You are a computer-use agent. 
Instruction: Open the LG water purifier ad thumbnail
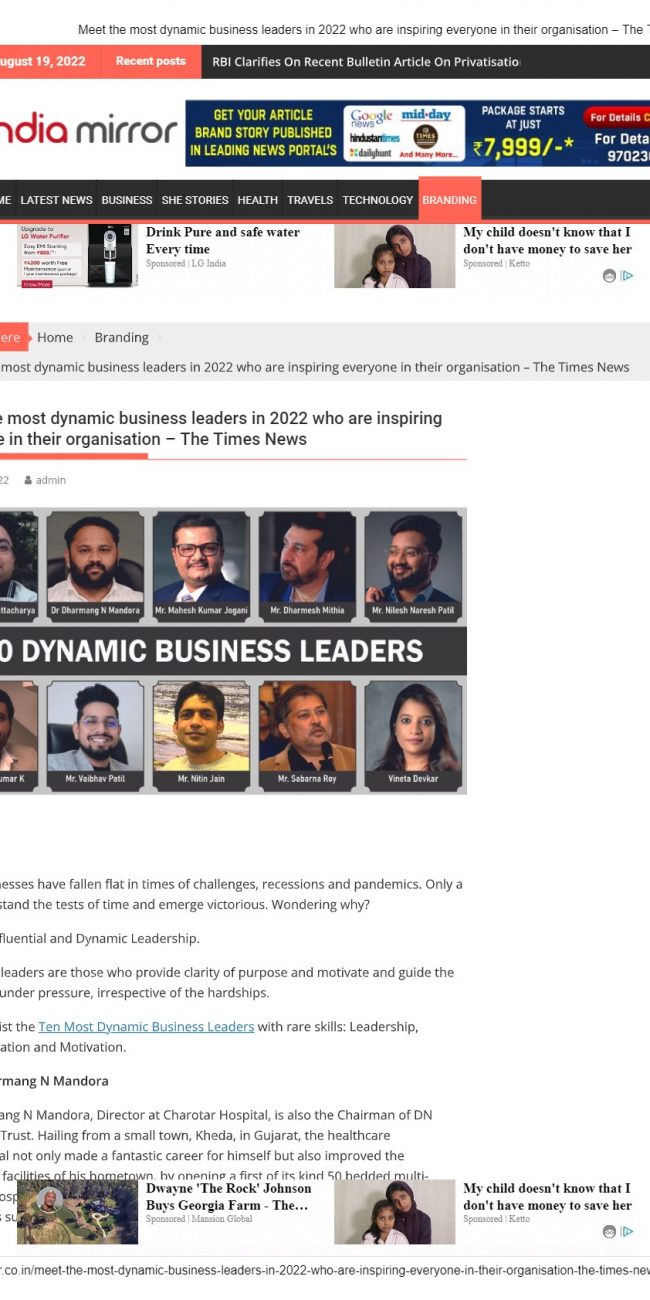click(x=77, y=256)
